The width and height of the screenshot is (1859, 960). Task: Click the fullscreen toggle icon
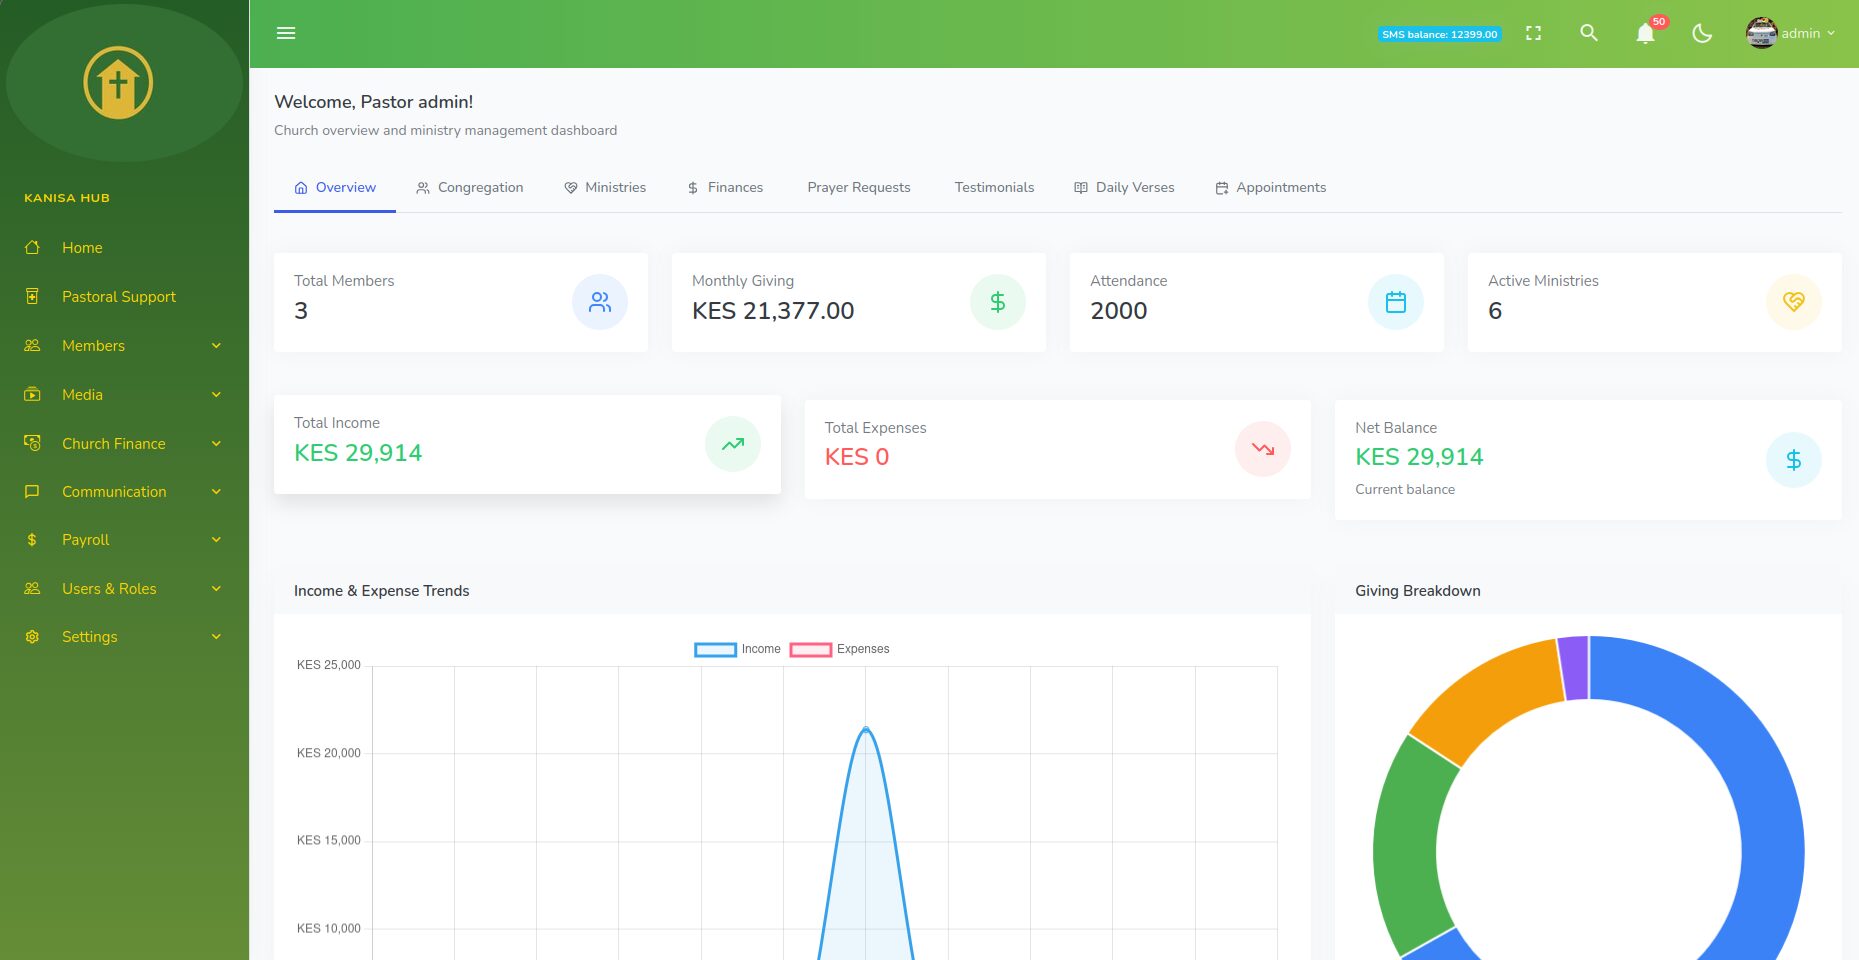click(x=1533, y=33)
